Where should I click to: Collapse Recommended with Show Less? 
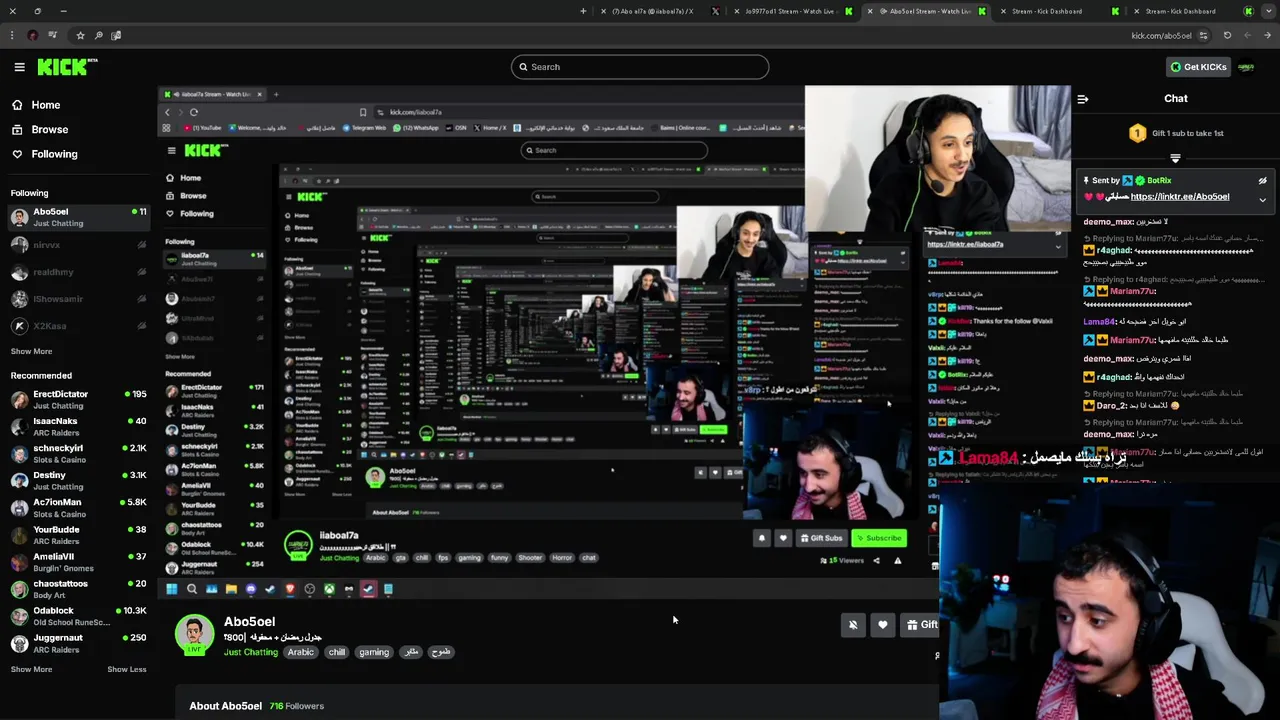127,669
